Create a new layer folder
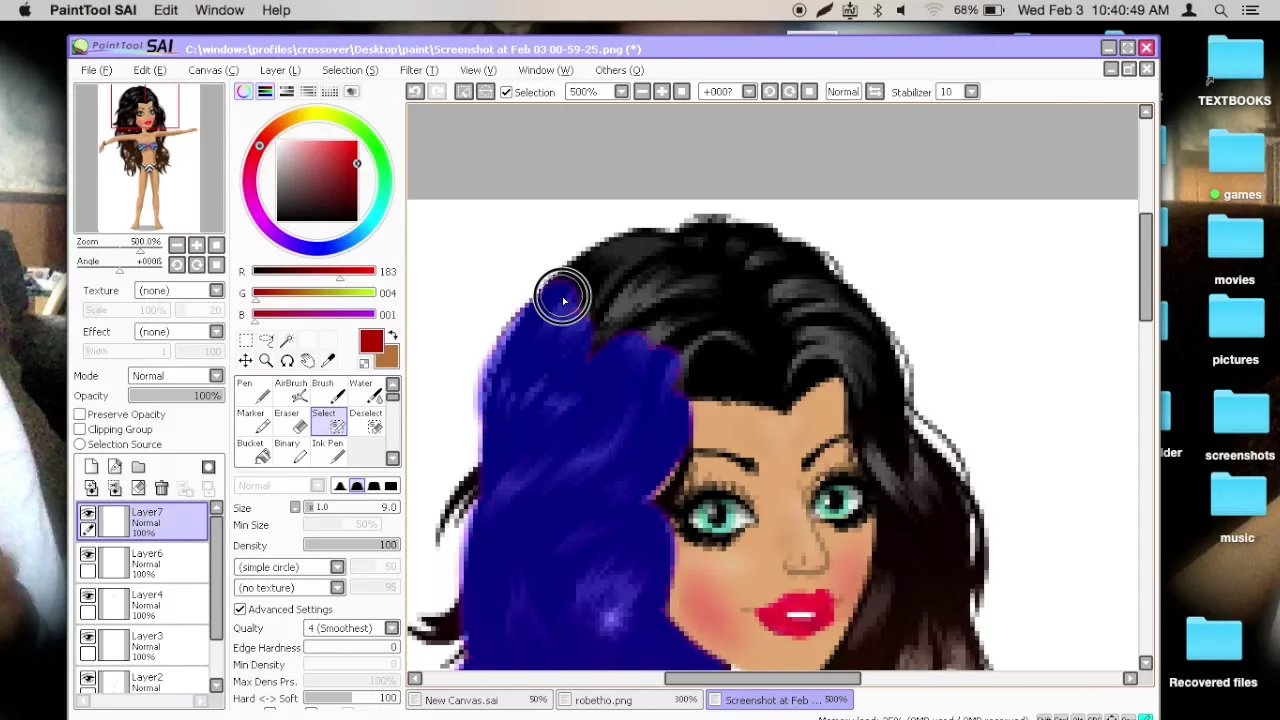Screen dimensions: 1280x720 [138, 467]
